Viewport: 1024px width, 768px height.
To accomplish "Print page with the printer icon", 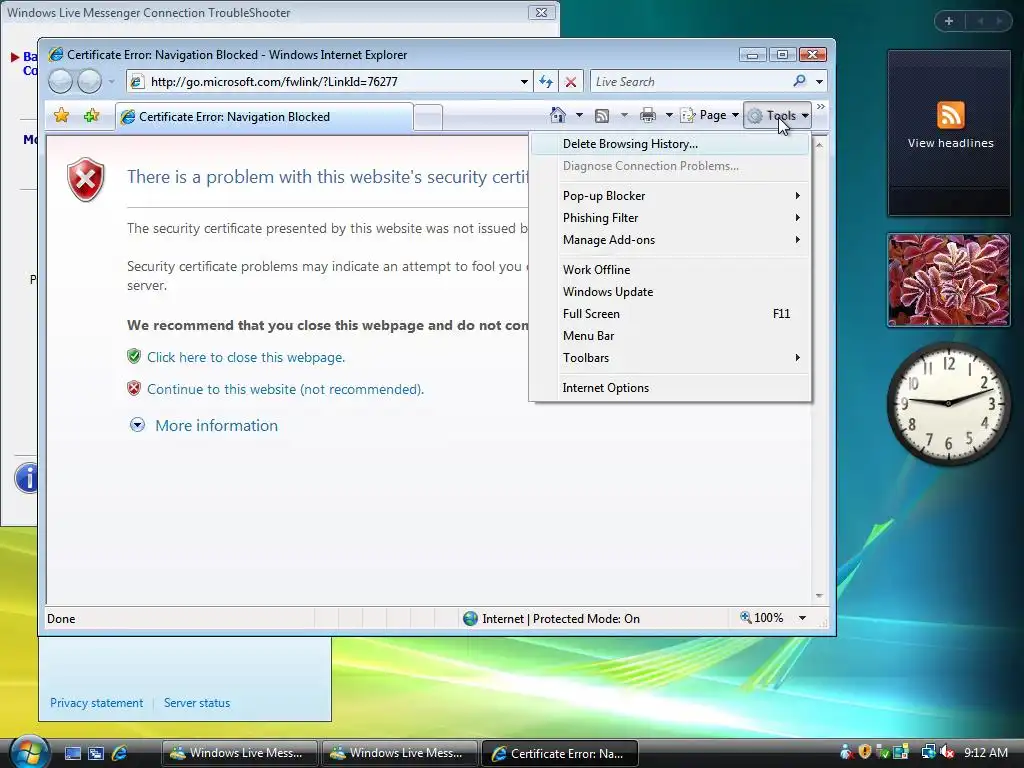I will (648, 116).
